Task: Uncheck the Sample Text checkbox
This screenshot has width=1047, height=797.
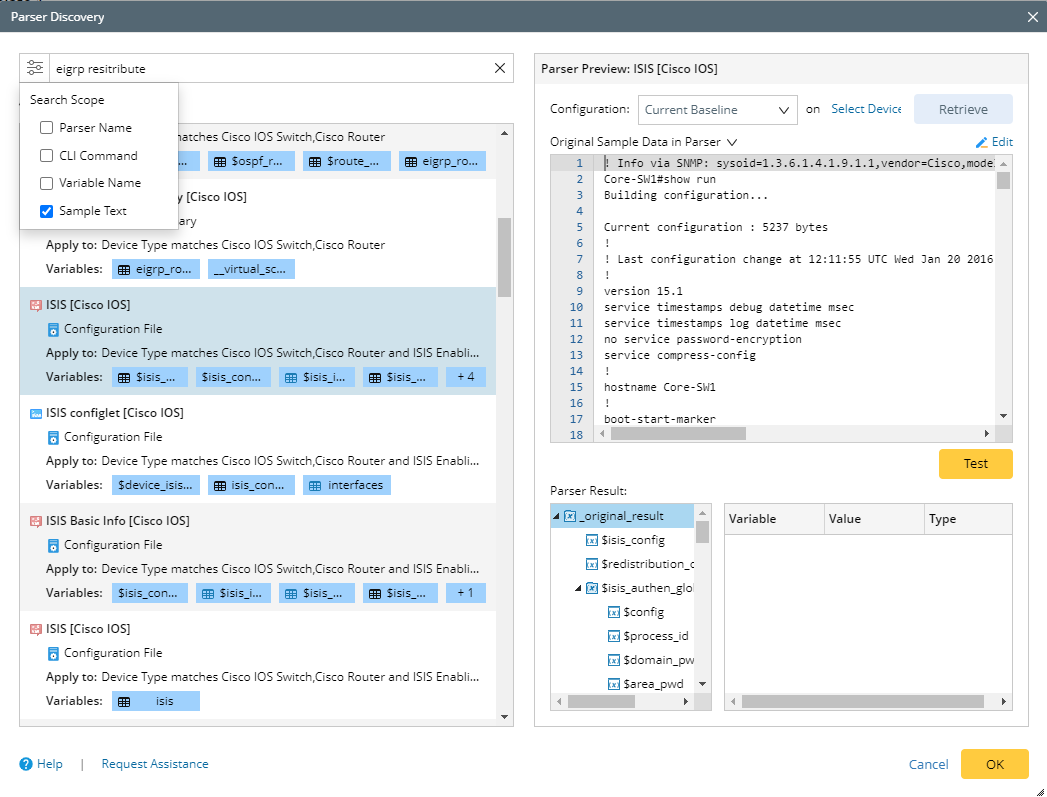Action: pos(47,211)
